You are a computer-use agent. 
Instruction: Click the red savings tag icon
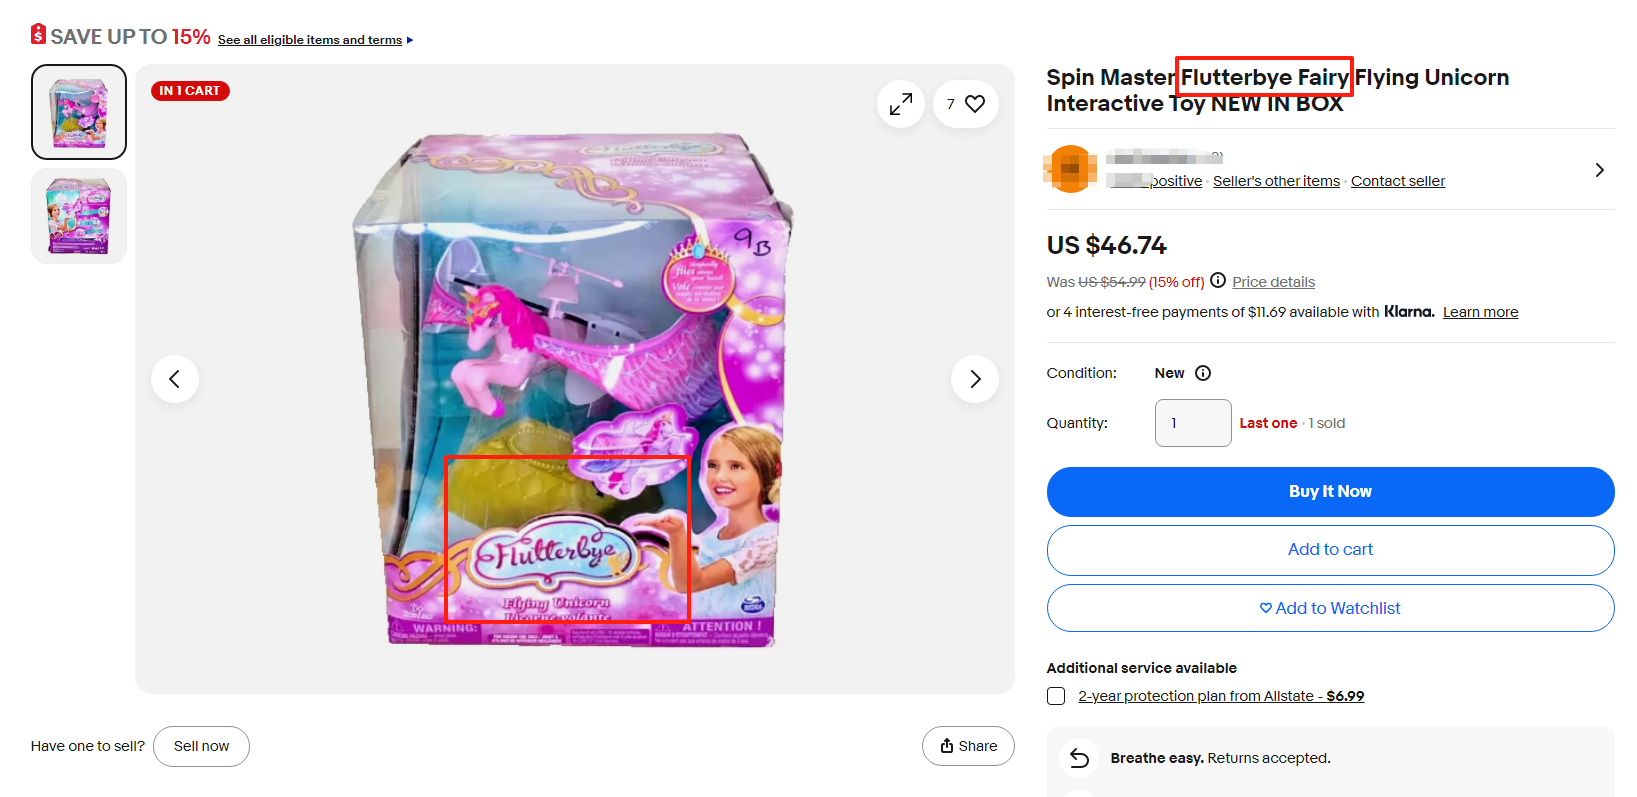[x=38, y=35]
